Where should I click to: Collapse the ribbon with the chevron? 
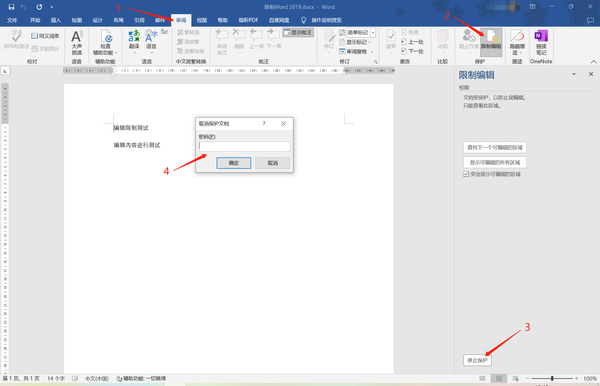(x=593, y=62)
